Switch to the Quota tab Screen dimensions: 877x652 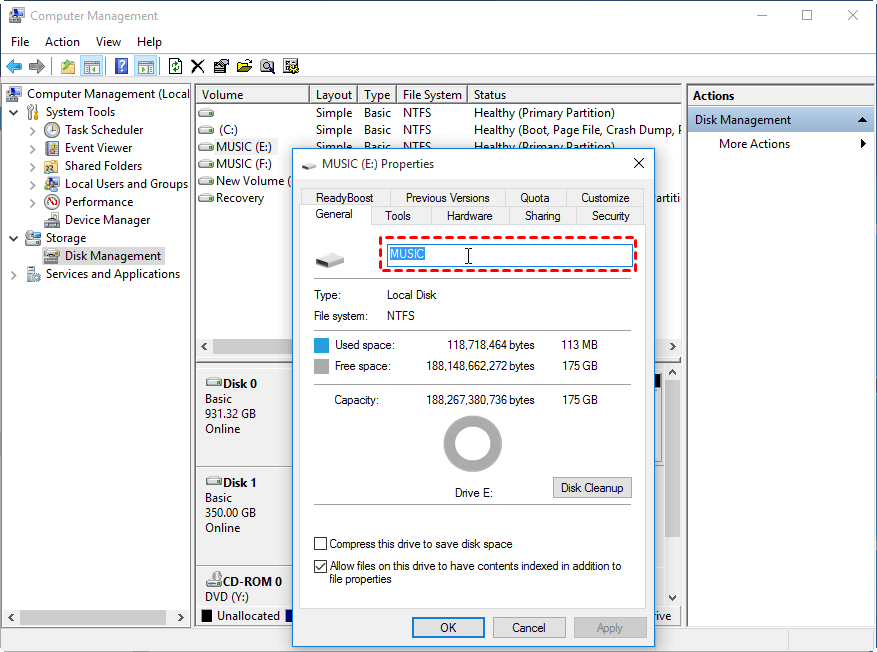click(535, 197)
